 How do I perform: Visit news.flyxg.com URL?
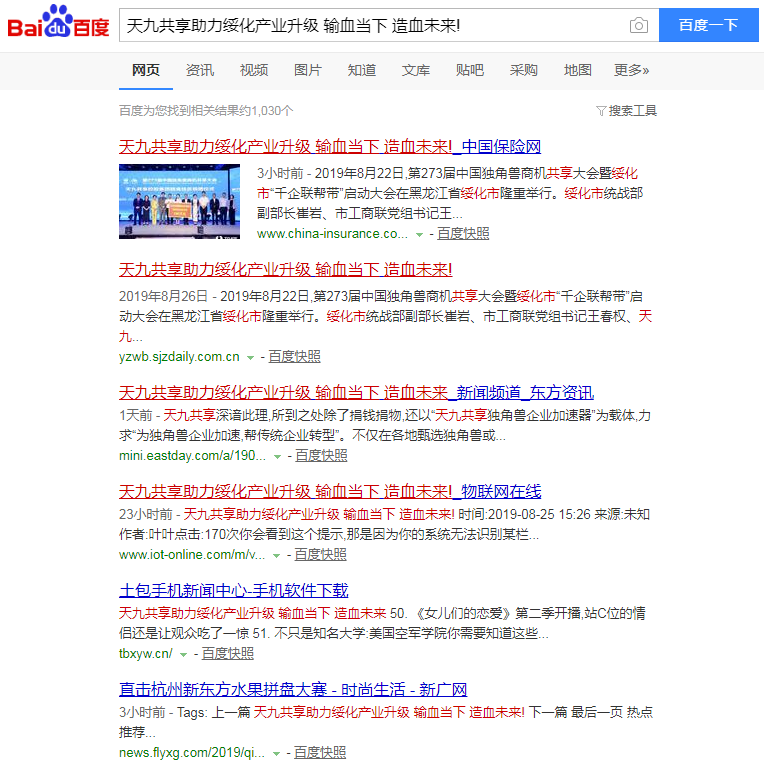(x=192, y=752)
